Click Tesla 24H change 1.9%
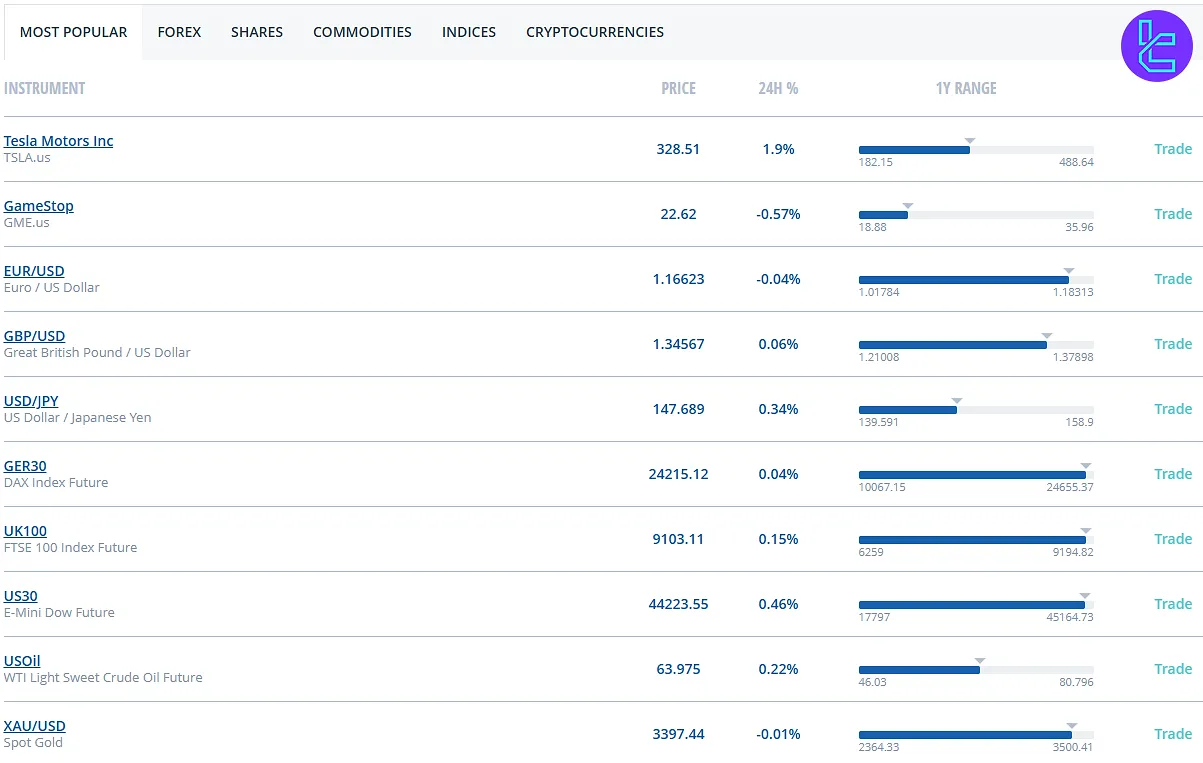This screenshot has height=763, width=1203. [x=778, y=149]
